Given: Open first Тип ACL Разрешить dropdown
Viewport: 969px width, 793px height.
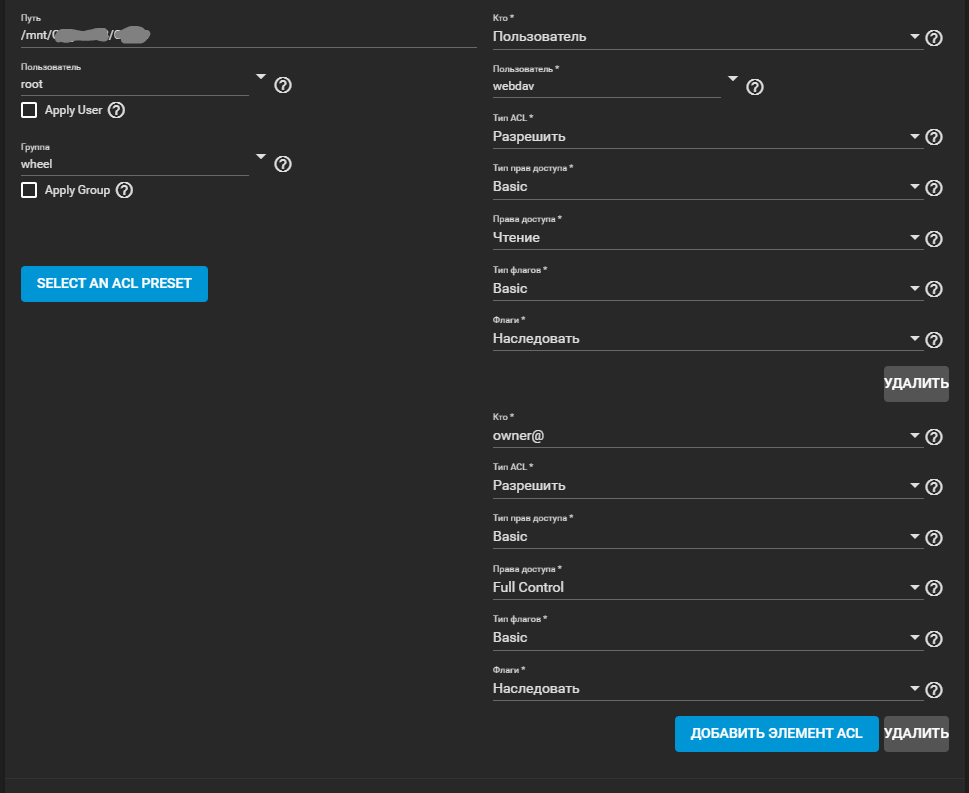Looking at the screenshot, I should [708, 137].
